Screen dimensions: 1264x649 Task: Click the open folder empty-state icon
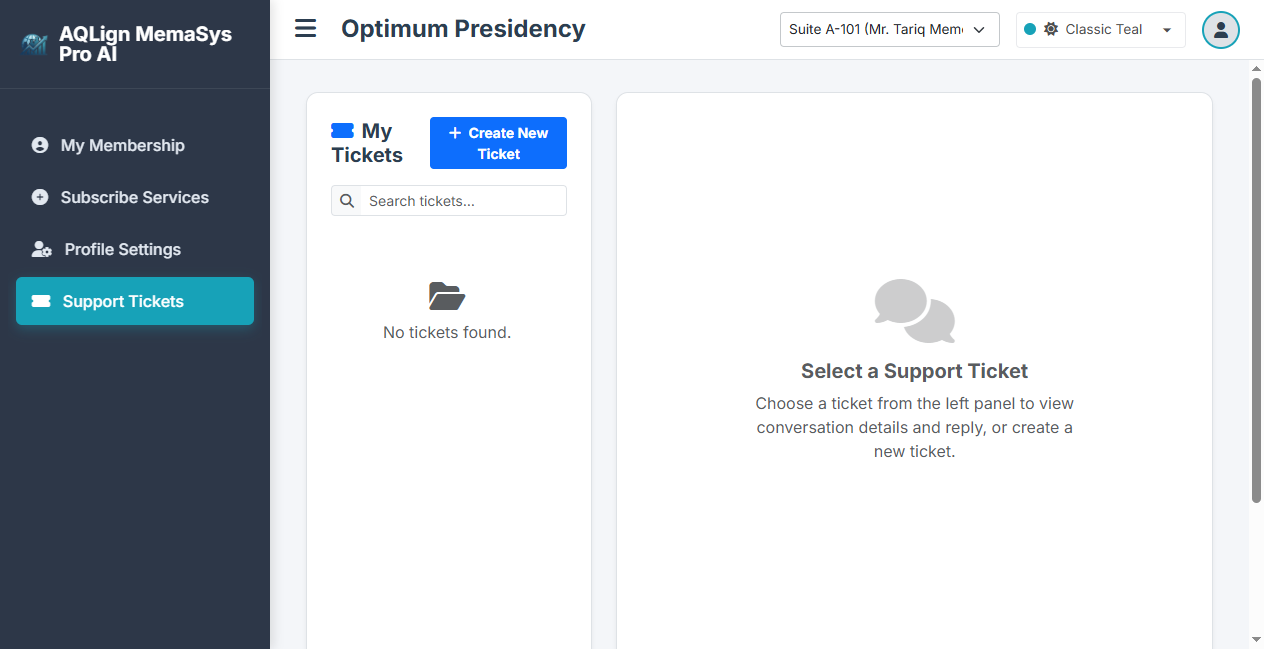pos(447,296)
